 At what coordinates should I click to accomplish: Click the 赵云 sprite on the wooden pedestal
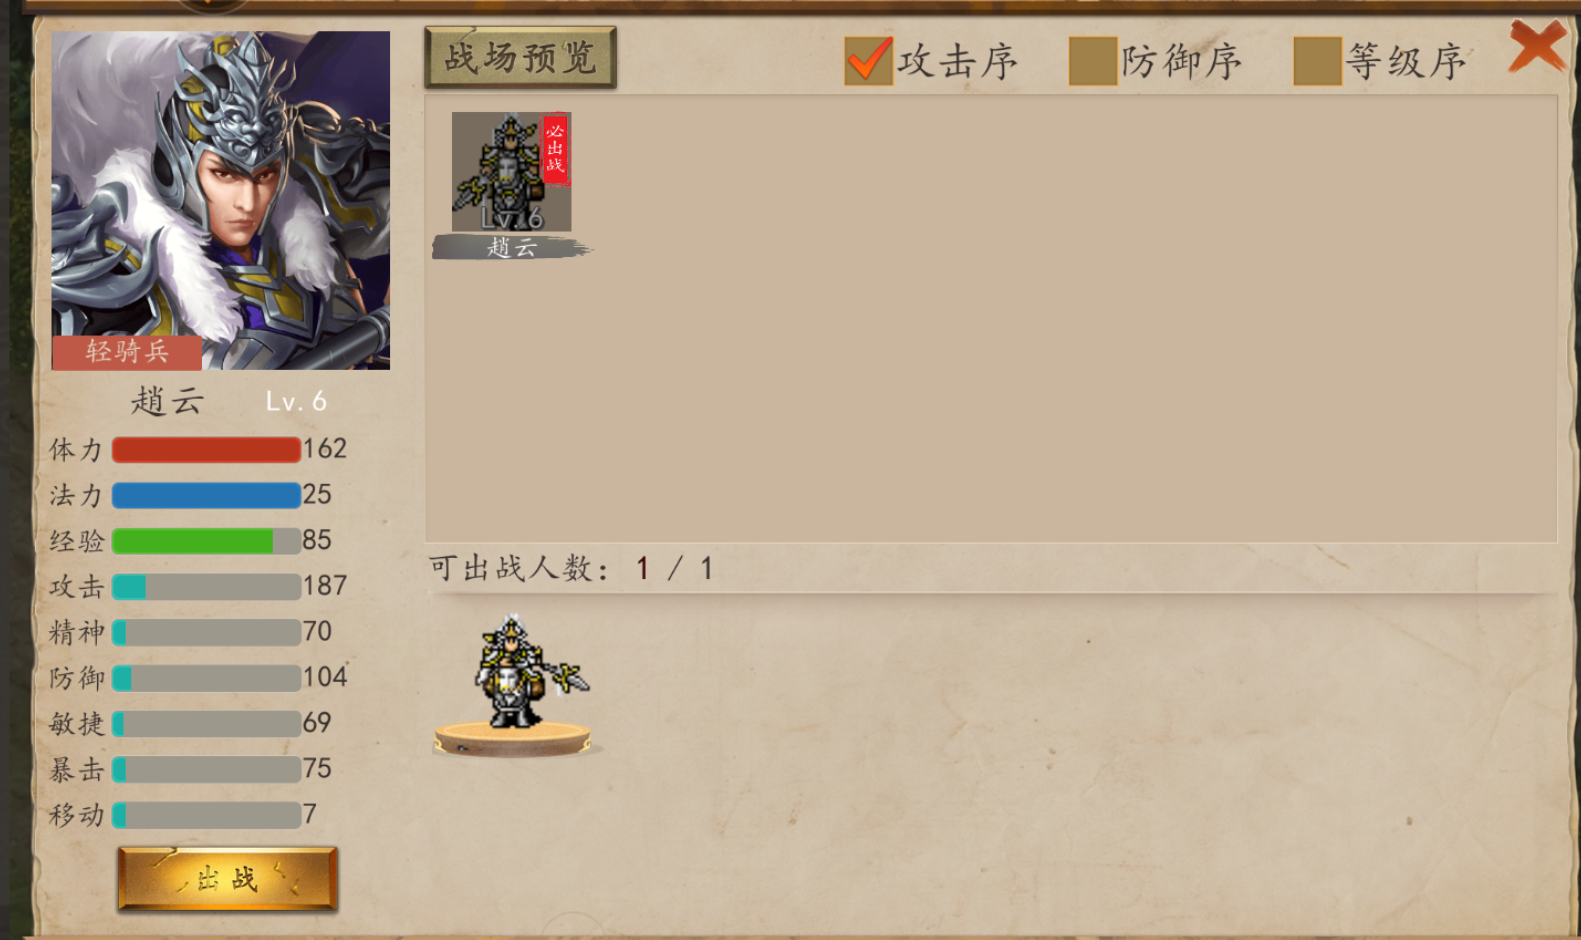point(524,671)
